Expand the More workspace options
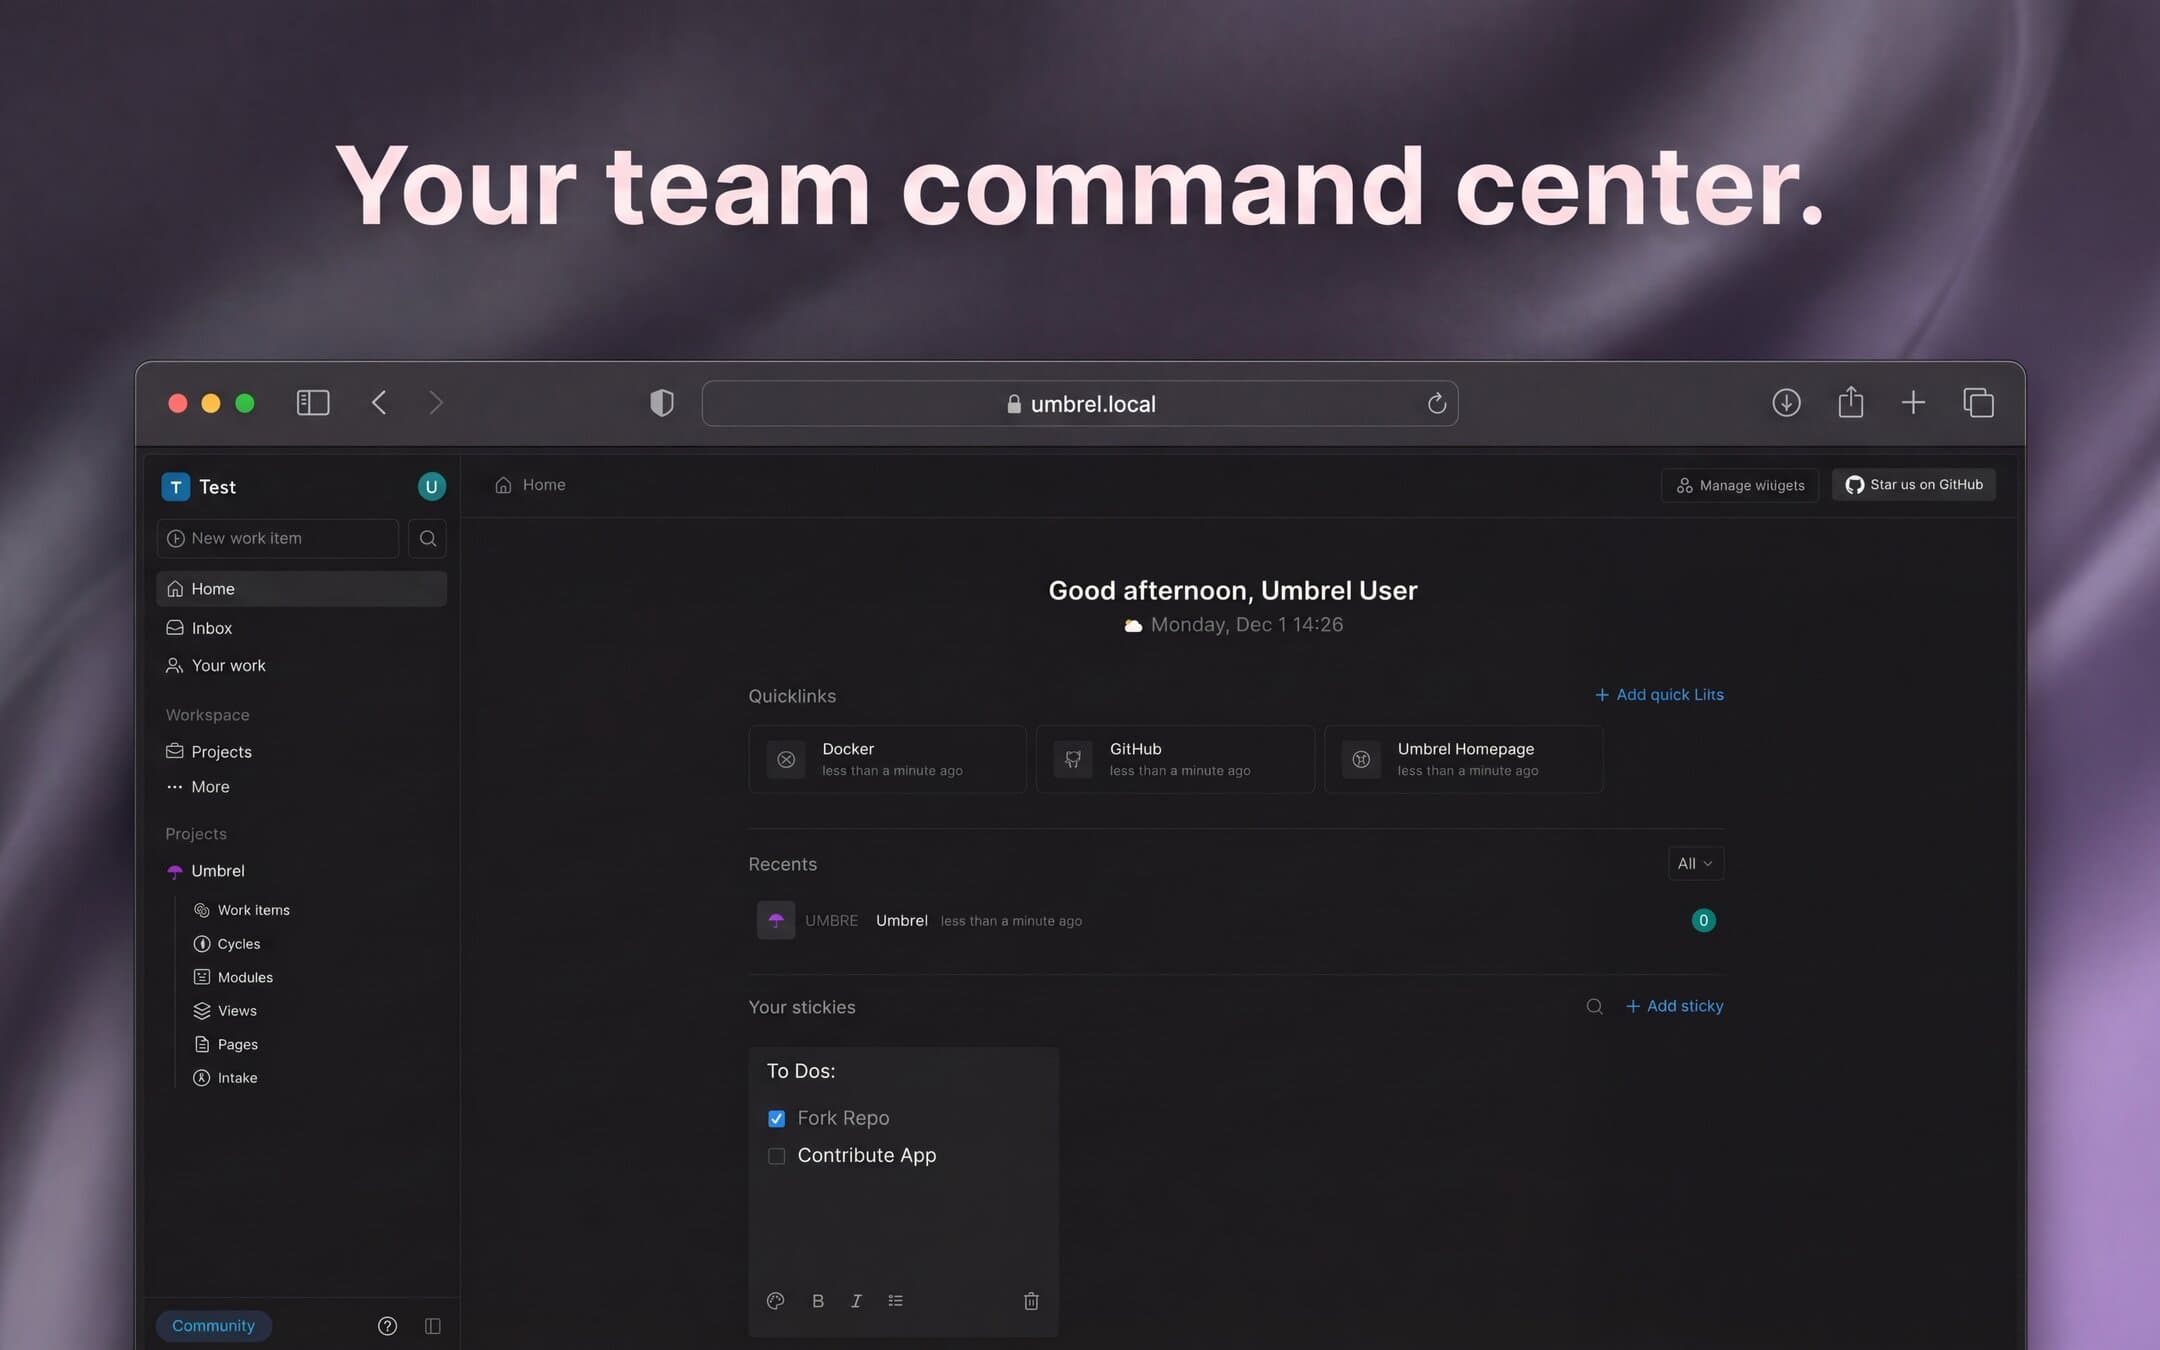The width and height of the screenshot is (2160, 1350). coord(210,787)
